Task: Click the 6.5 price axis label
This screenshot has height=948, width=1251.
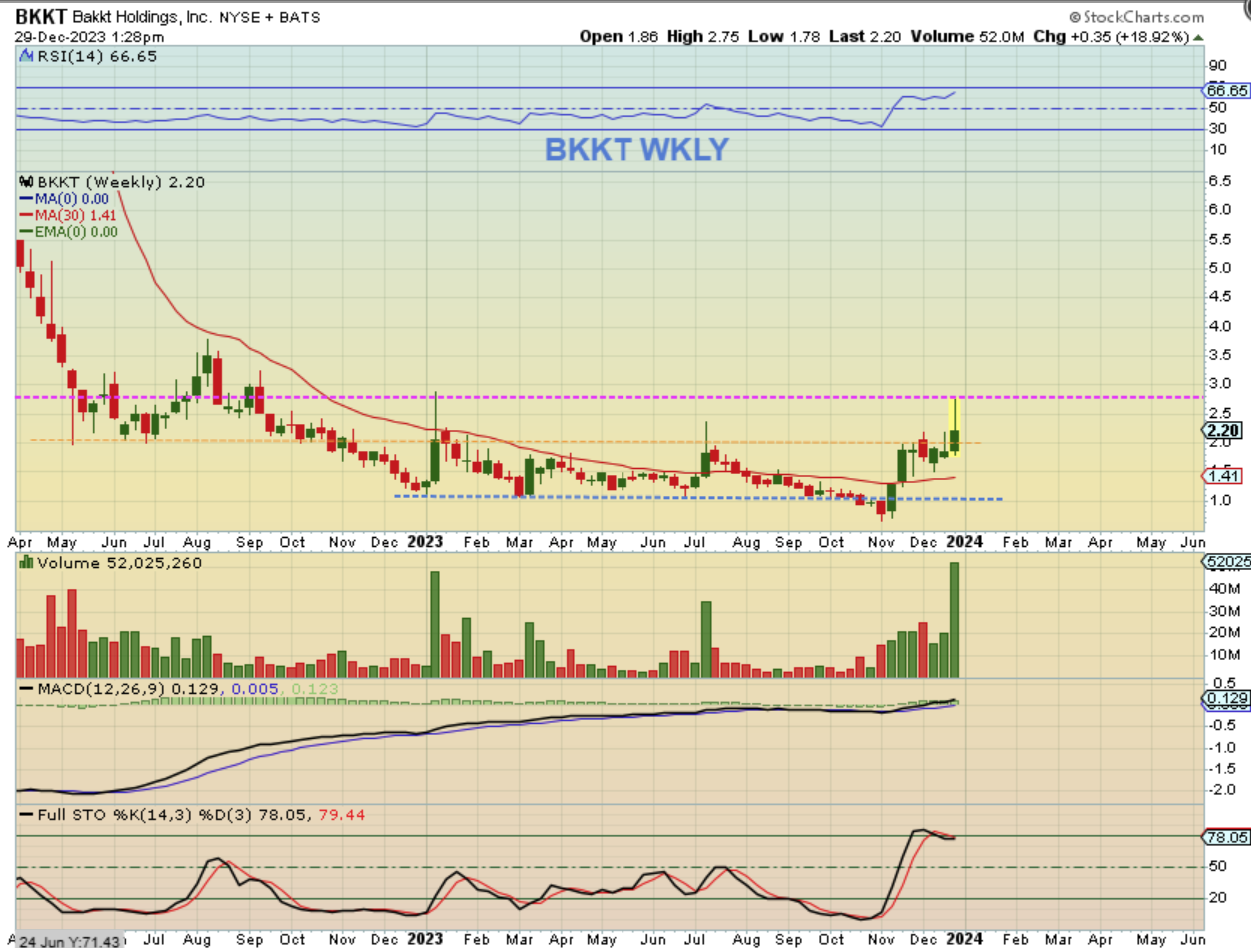Action: (1218, 182)
